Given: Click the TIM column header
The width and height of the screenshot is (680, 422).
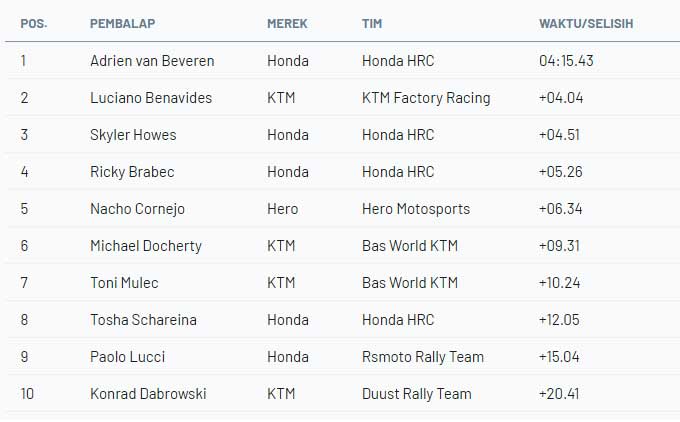Looking at the screenshot, I should click(x=372, y=23).
